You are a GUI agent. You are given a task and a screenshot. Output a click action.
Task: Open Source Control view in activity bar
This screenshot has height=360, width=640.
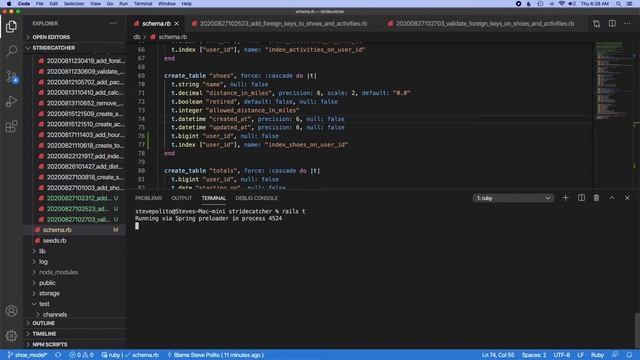tap(11, 76)
